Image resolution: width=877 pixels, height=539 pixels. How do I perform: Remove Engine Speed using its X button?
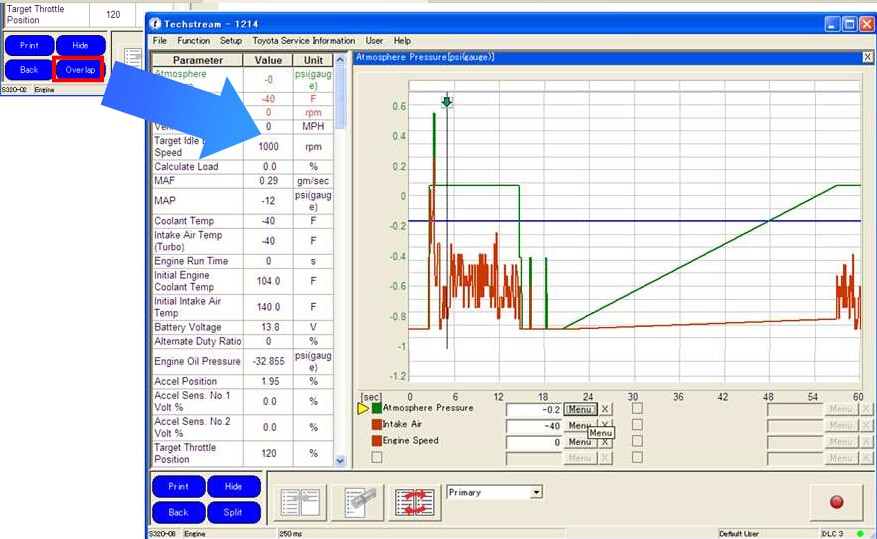click(x=605, y=442)
